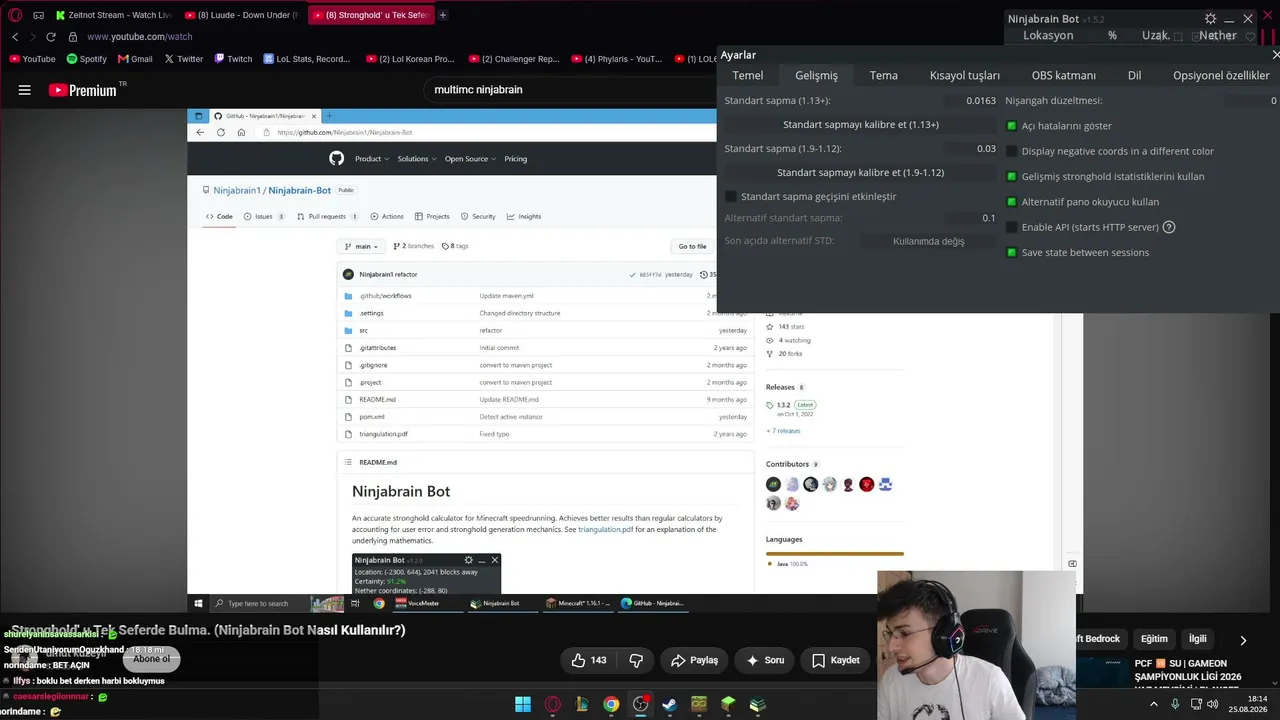
Task: Select the Eğitim category chip
Action: pyautogui.click(x=1154, y=639)
